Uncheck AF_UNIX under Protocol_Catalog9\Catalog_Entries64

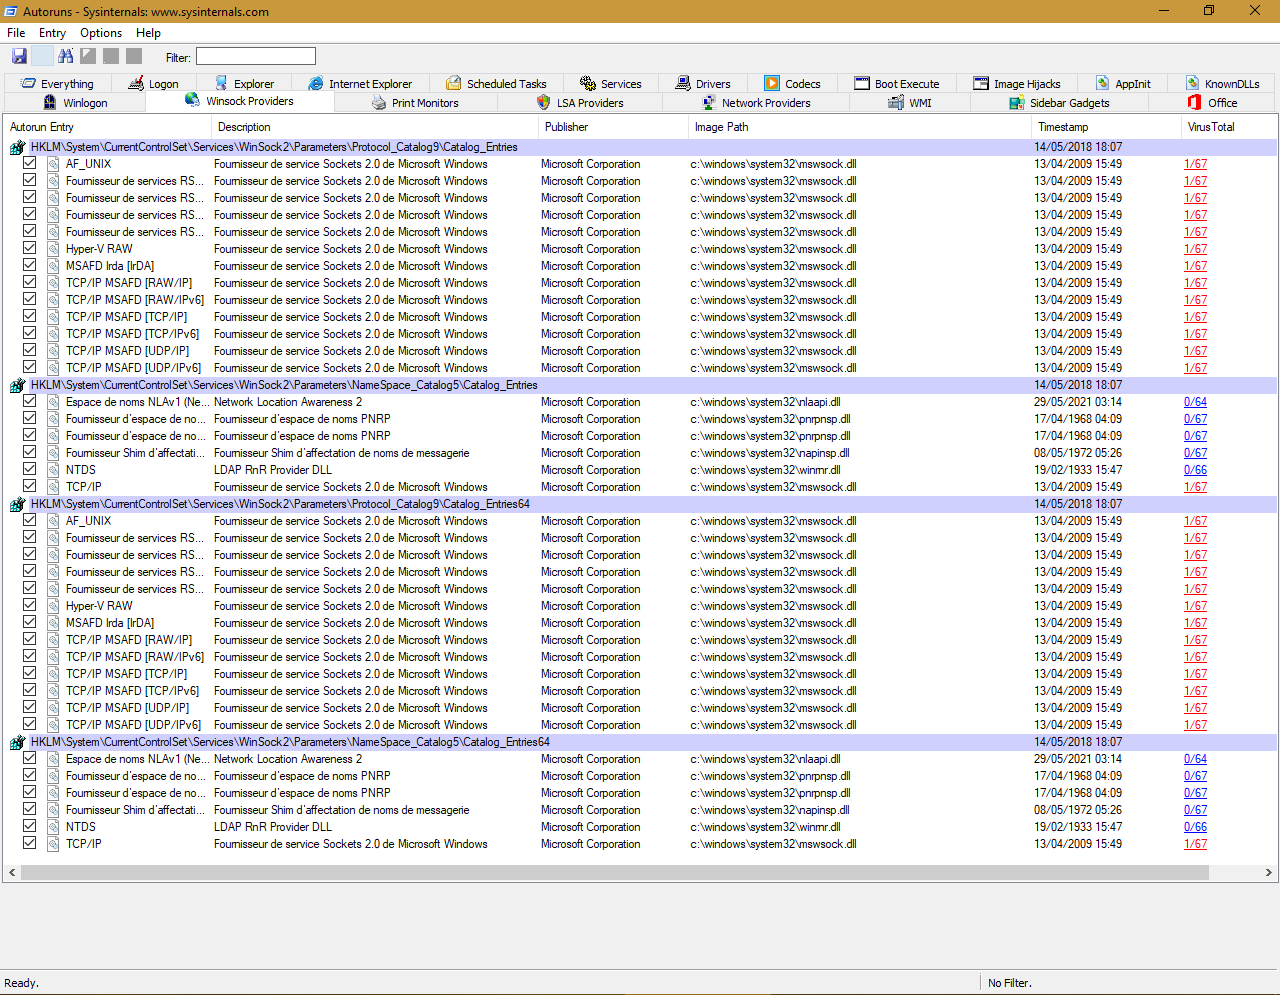point(30,520)
